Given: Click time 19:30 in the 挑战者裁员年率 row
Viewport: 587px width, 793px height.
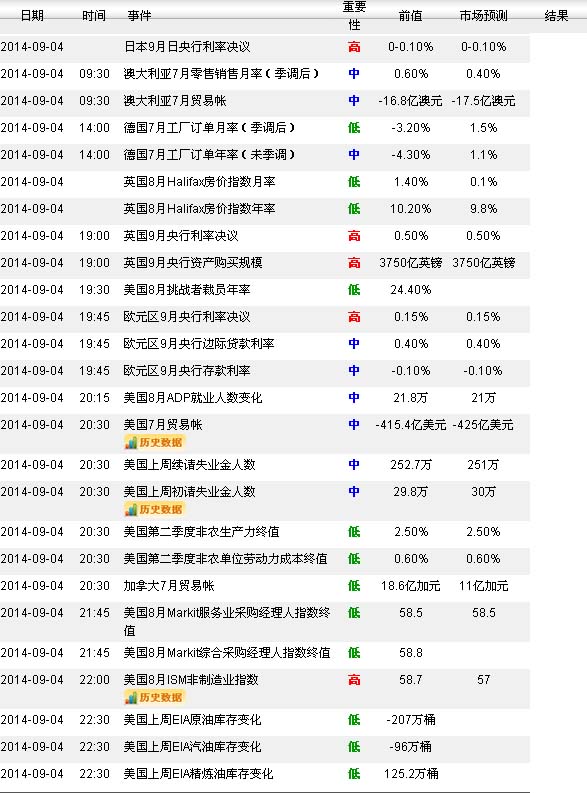Looking at the screenshot, I should click(x=94, y=290).
